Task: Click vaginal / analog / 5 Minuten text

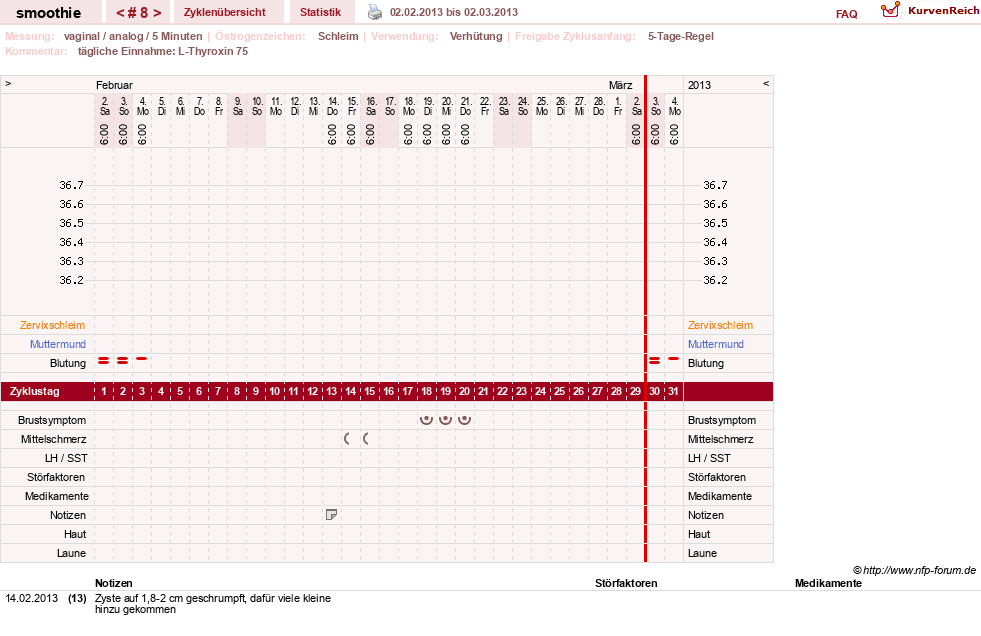Action: click(133, 36)
